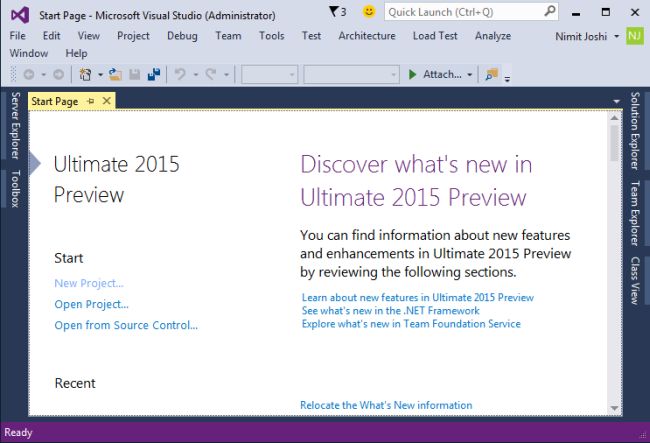This screenshot has width=650, height=443.
Task: Click the Save All toolbar icon
Action: (x=154, y=75)
